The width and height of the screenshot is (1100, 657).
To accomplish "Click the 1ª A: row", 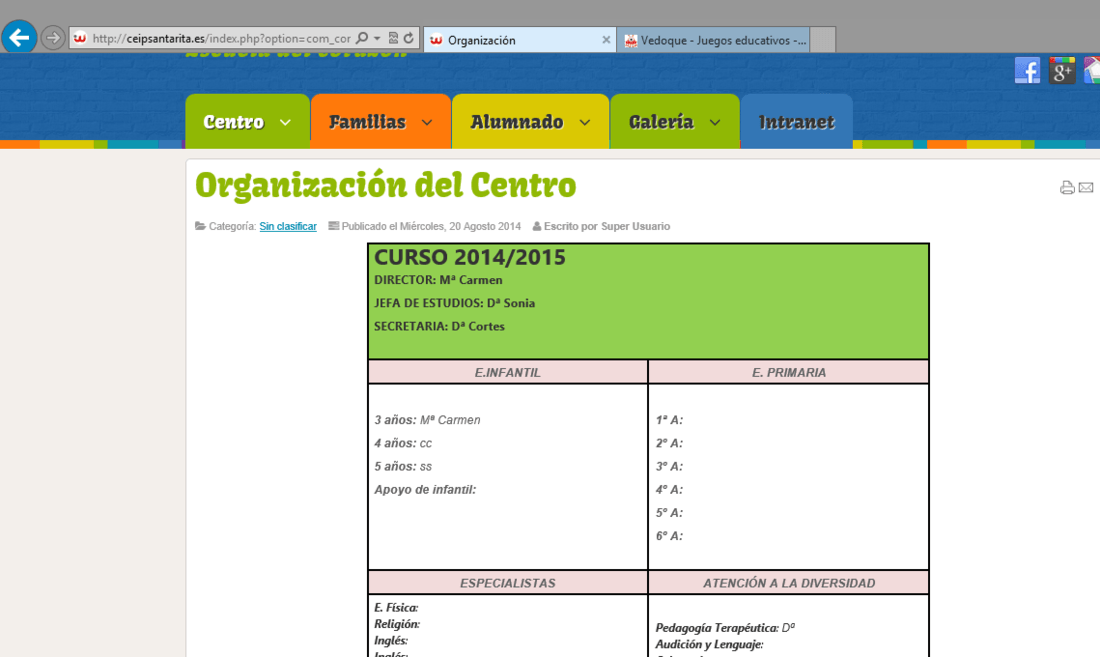I will [x=669, y=420].
